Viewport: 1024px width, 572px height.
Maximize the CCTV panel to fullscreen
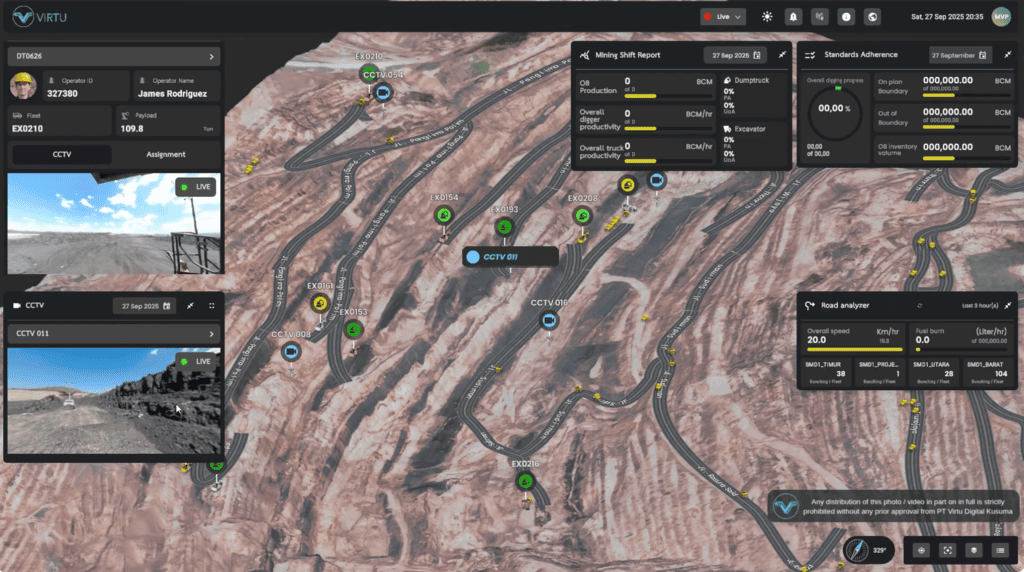(212, 306)
